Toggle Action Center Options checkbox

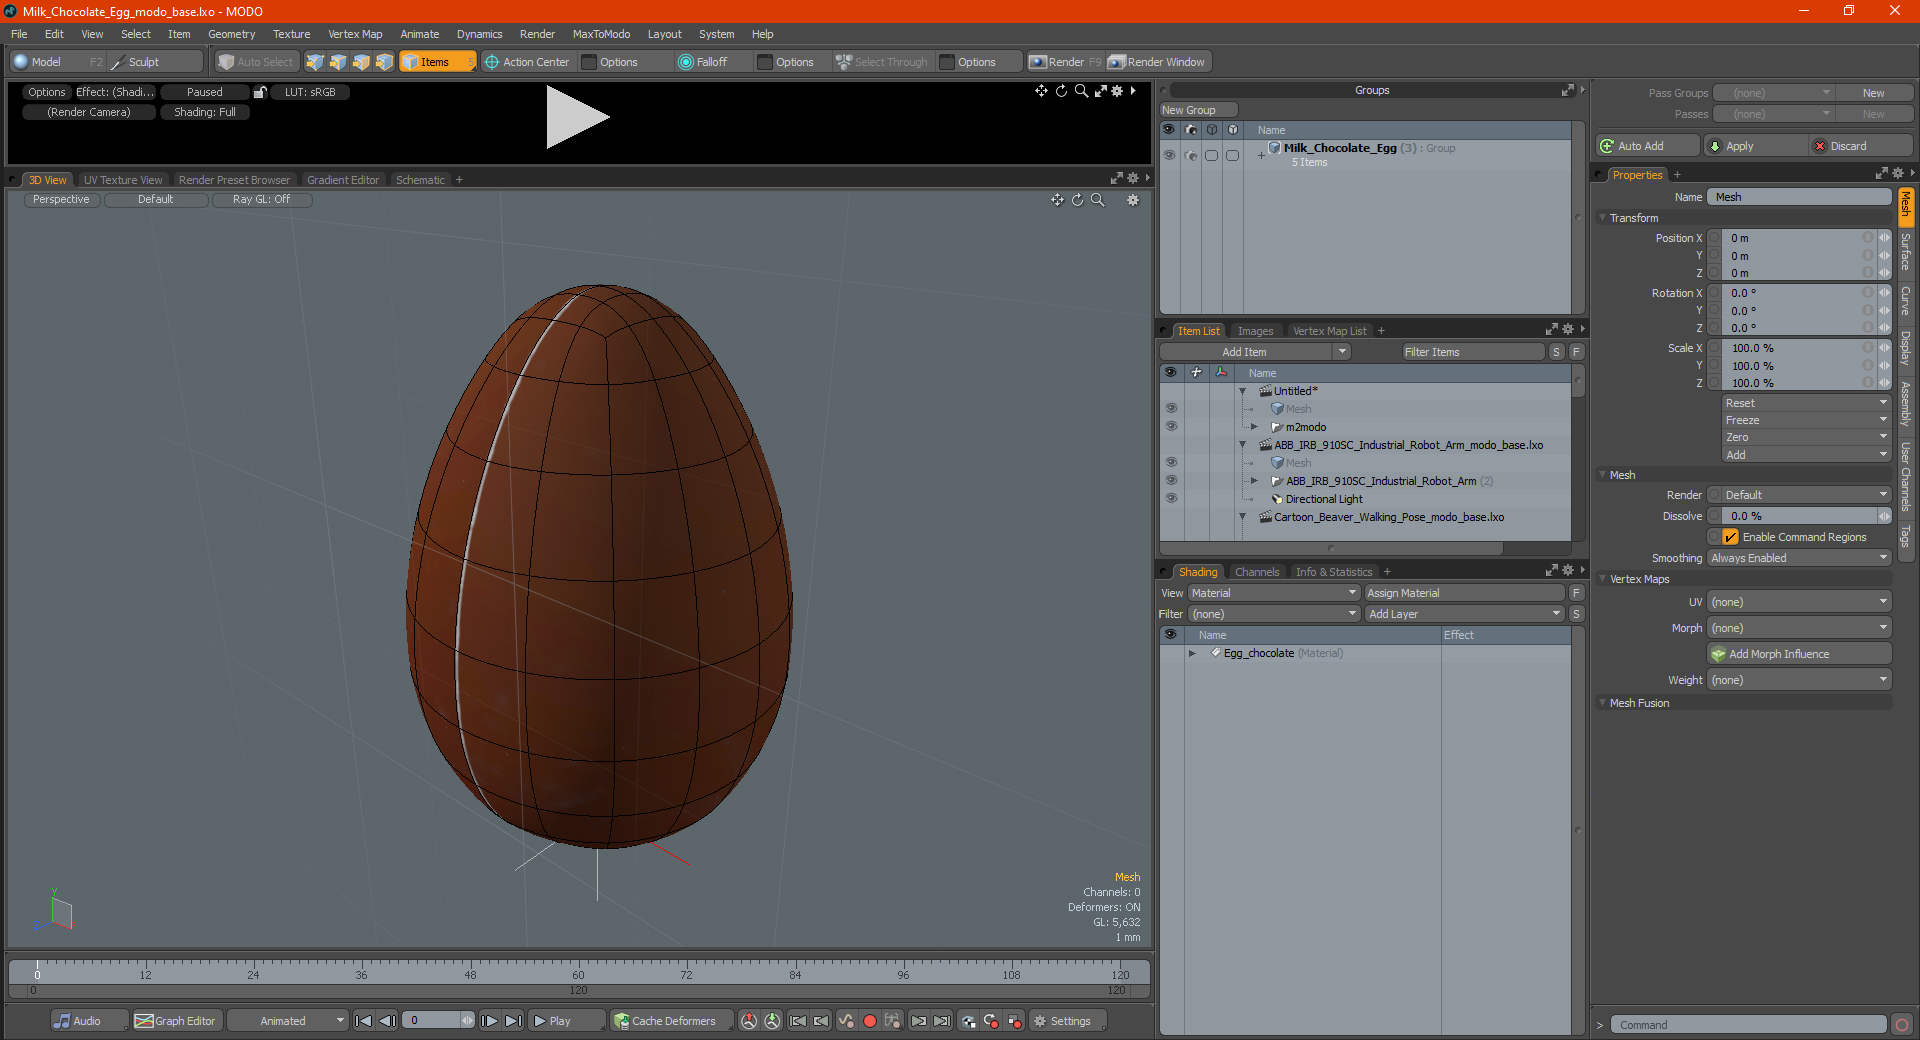tap(589, 62)
